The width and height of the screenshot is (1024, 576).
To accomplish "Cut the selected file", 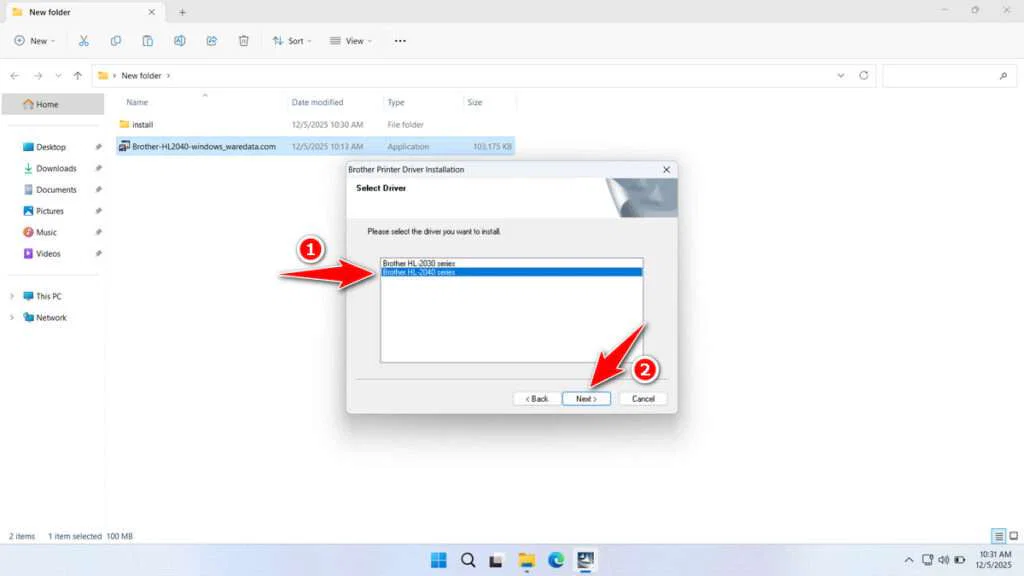I will 84,40.
